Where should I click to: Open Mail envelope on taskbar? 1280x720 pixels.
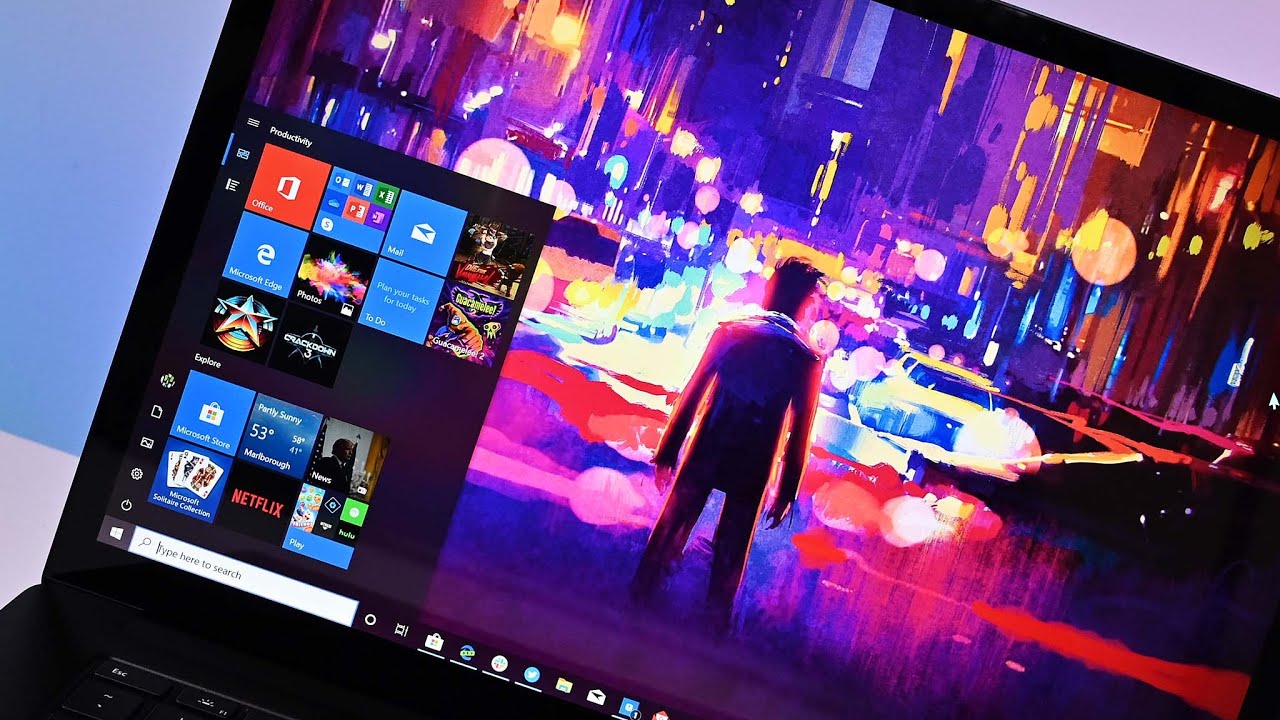click(x=597, y=696)
